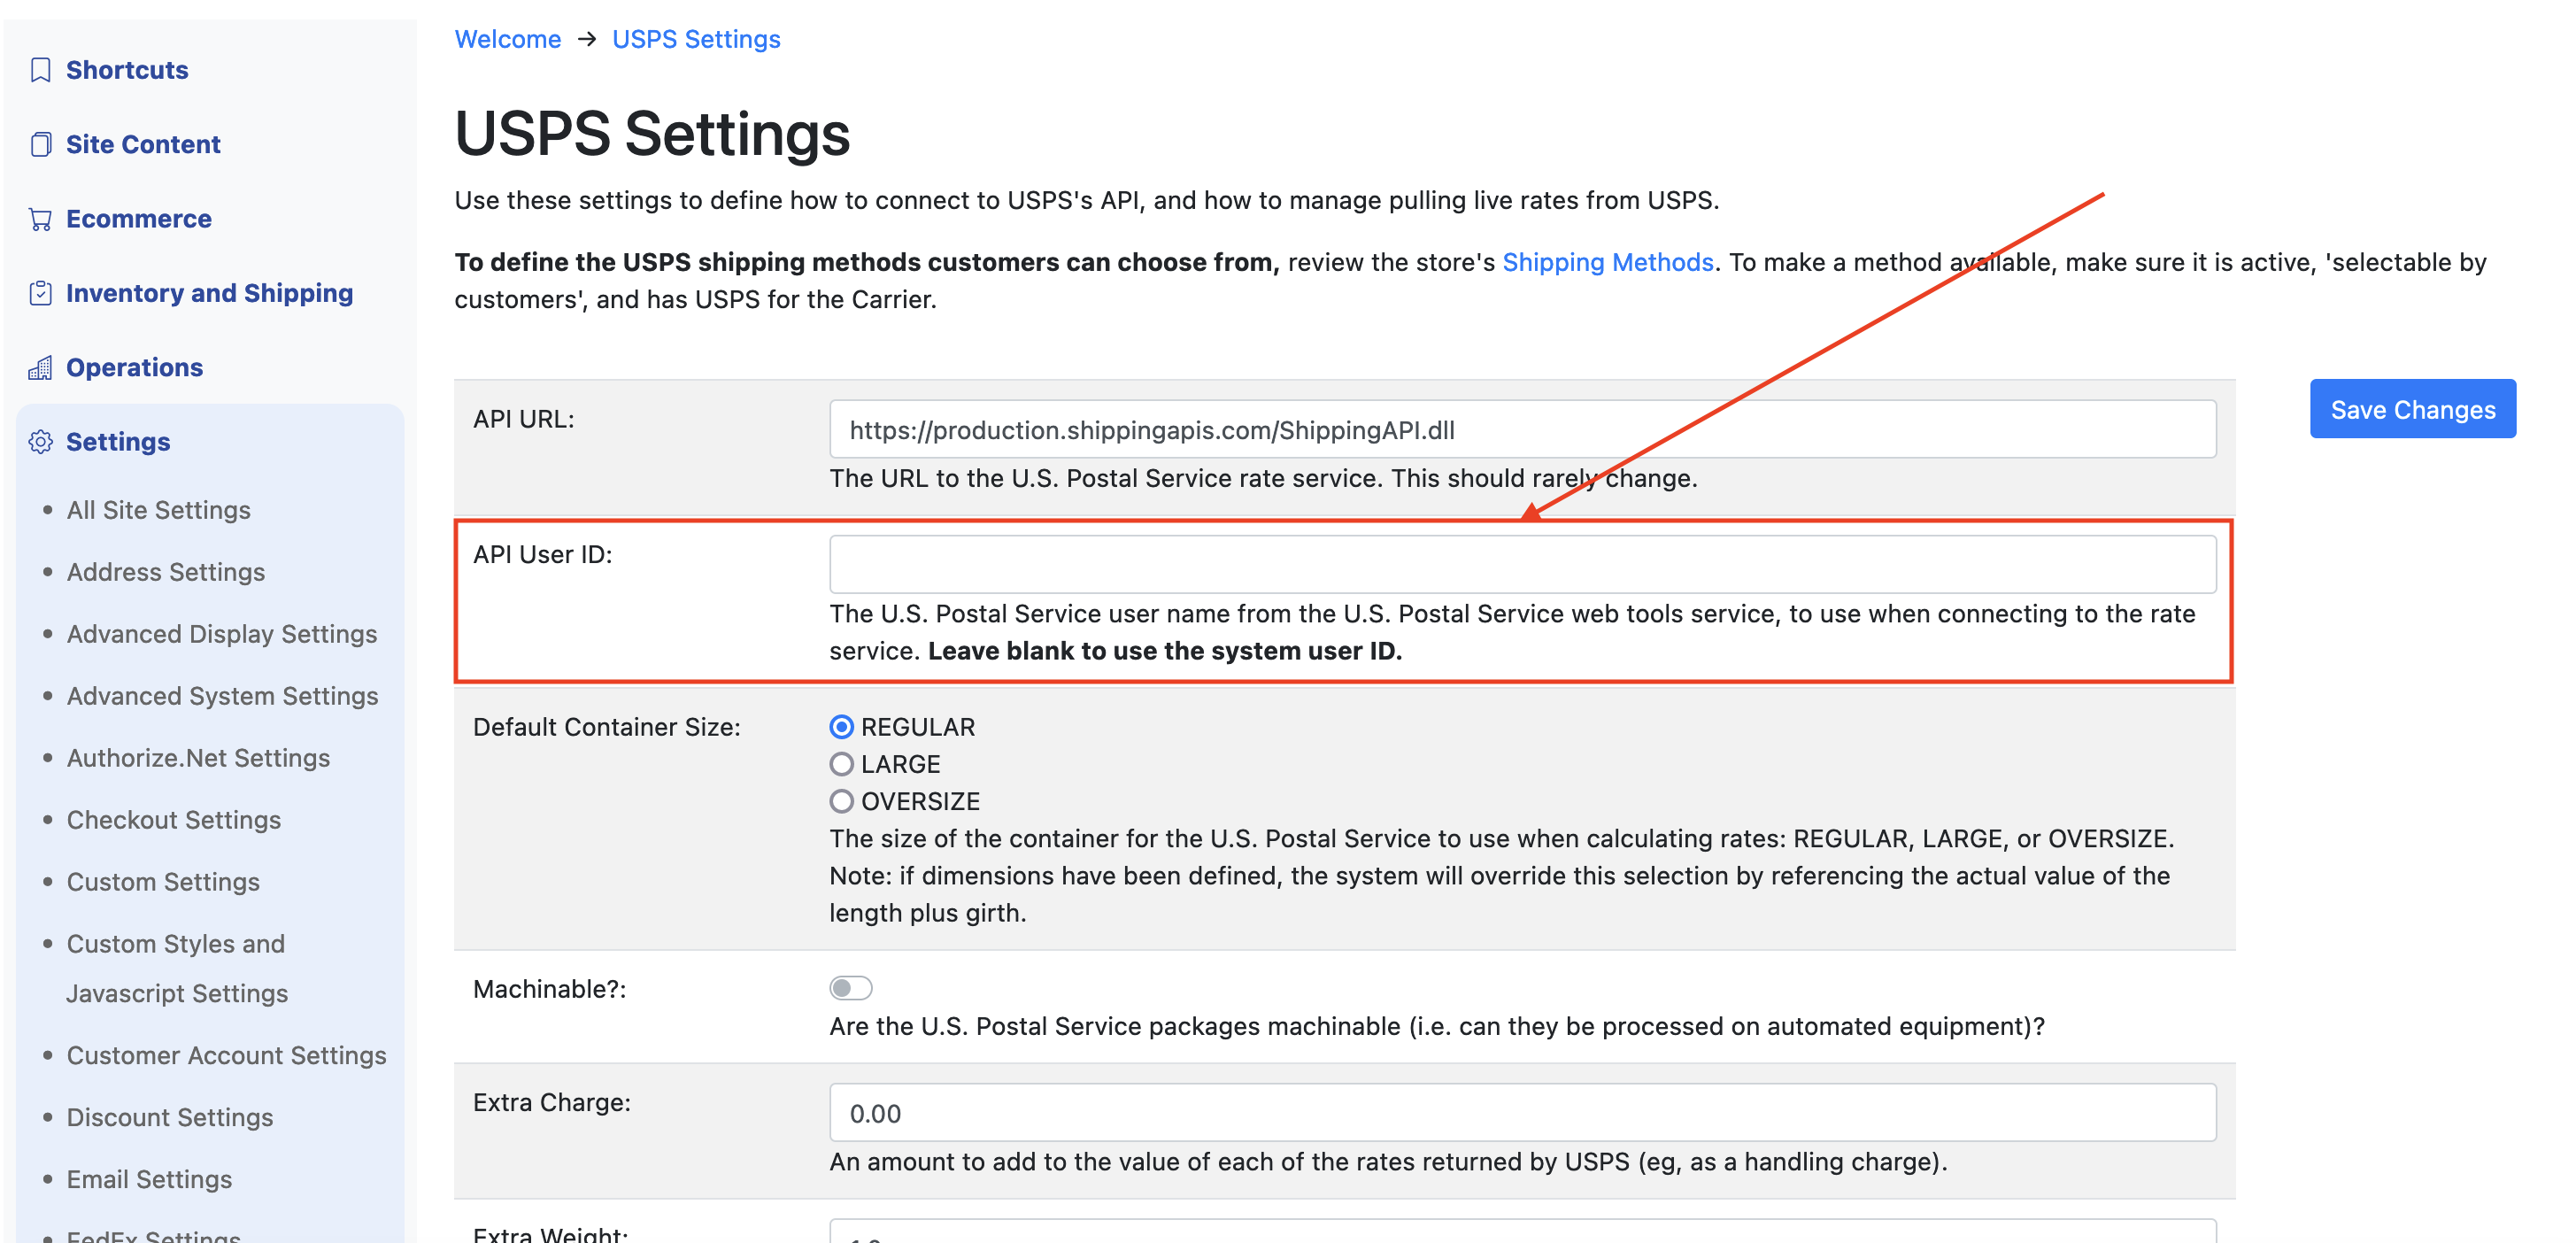Choose OVERSIZE as default container size
This screenshot has width=2576, height=1243.
pyautogui.click(x=842, y=800)
